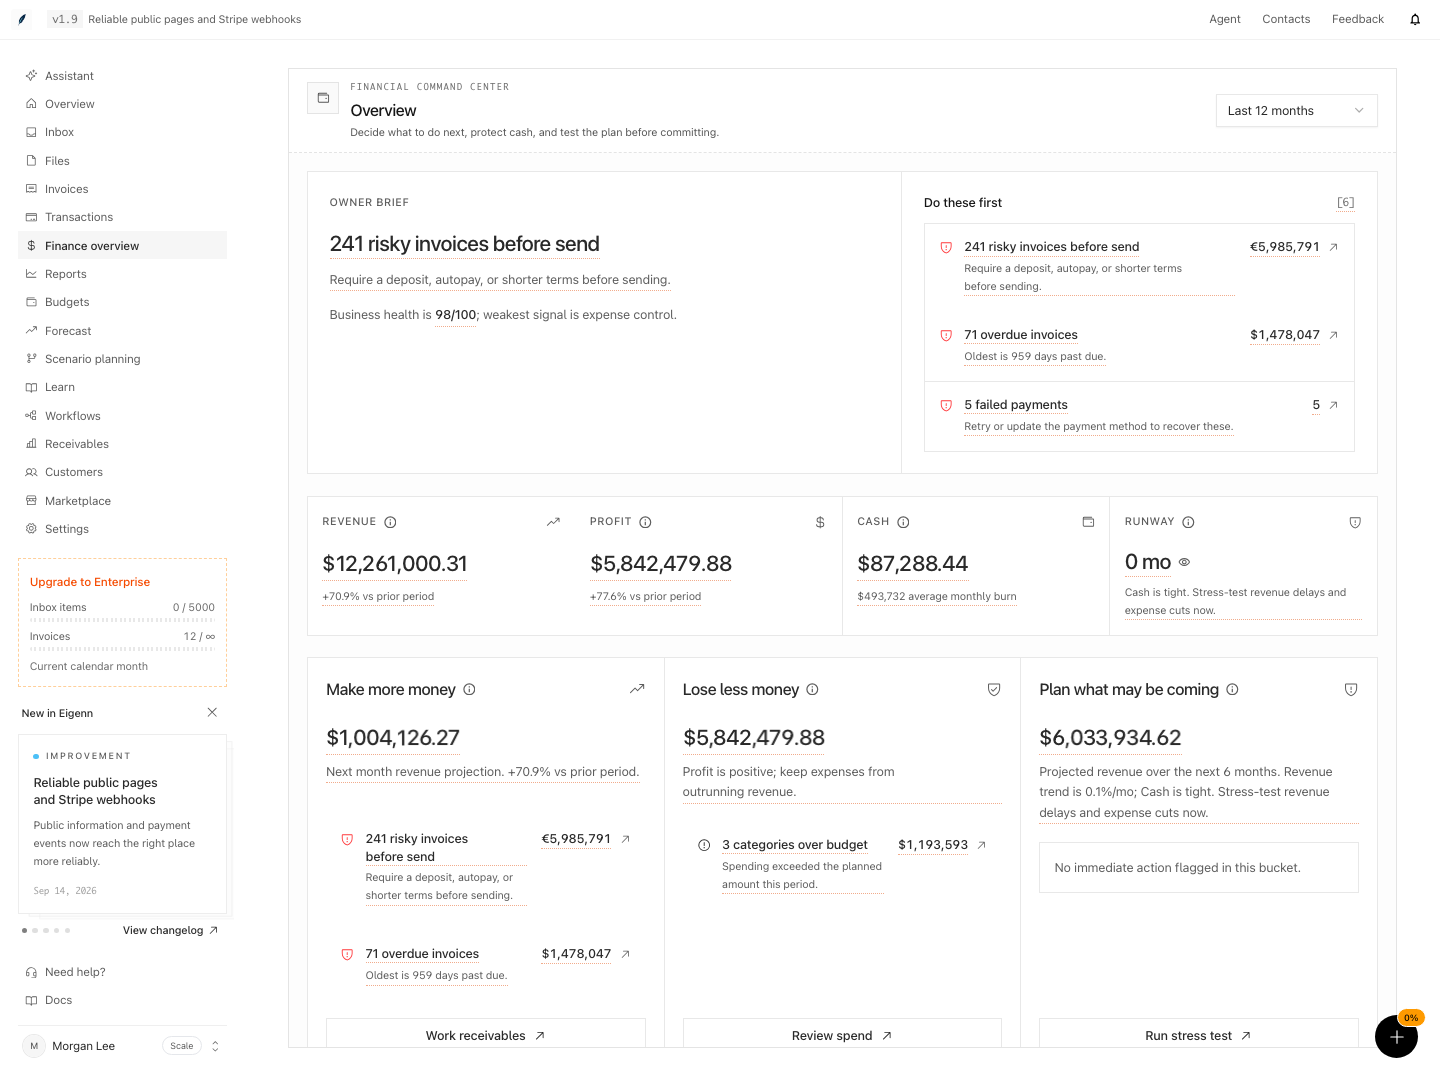Navigate to Receivables in the sidebar

point(122,444)
